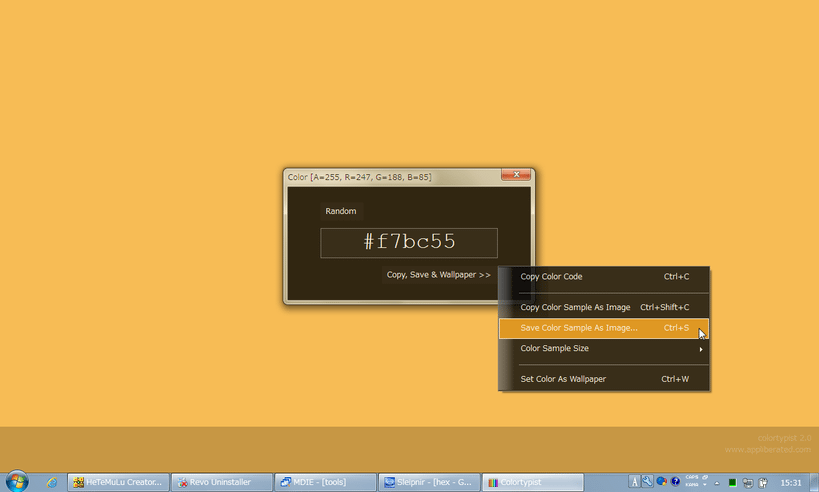Expand the Color Sample Size submenu
Image resolution: width=819 pixels, height=492 pixels.
[604, 348]
